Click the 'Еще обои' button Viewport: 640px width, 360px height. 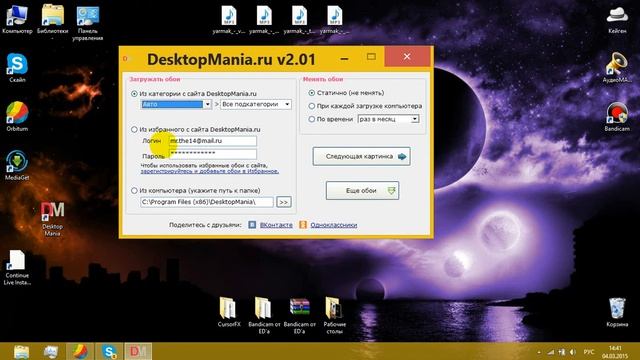click(362, 191)
